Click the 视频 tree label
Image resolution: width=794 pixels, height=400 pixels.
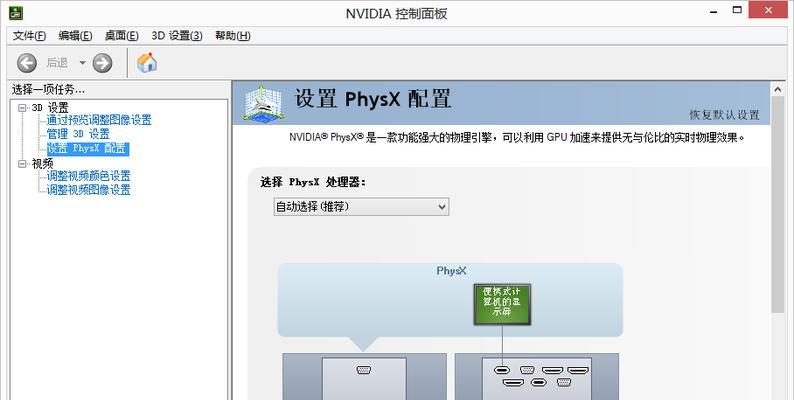pyautogui.click(x=43, y=164)
